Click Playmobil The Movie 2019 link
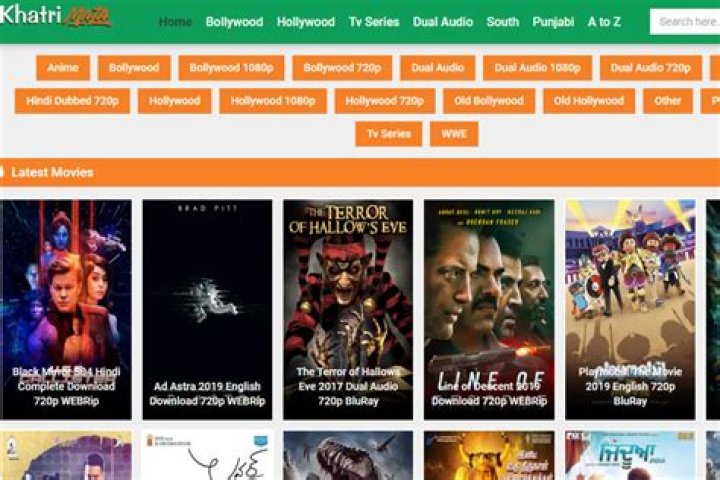The width and height of the screenshot is (720, 480). pos(630,309)
